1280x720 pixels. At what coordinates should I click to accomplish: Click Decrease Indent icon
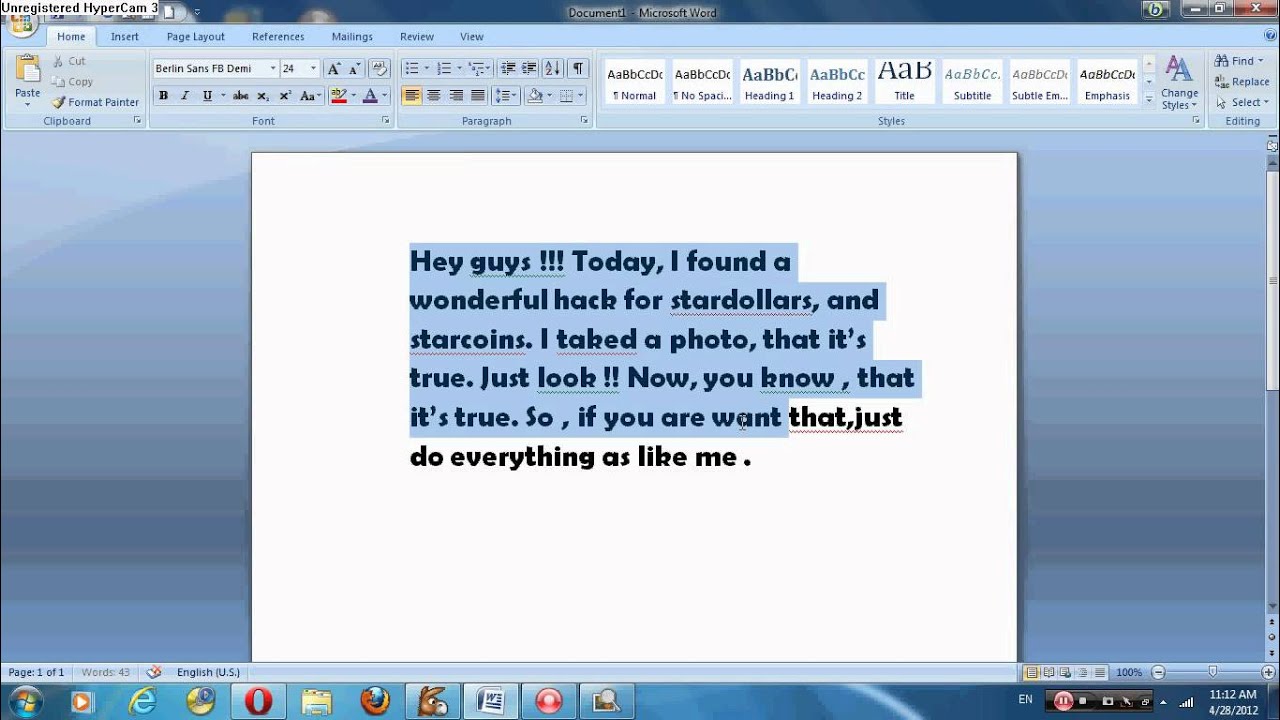pos(508,68)
